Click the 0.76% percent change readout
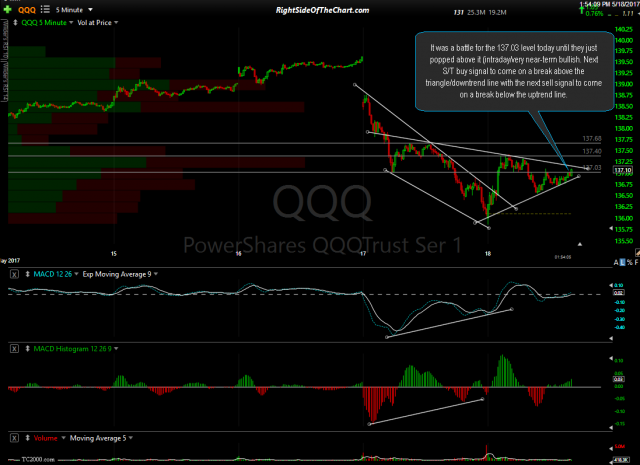 pos(594,13)
